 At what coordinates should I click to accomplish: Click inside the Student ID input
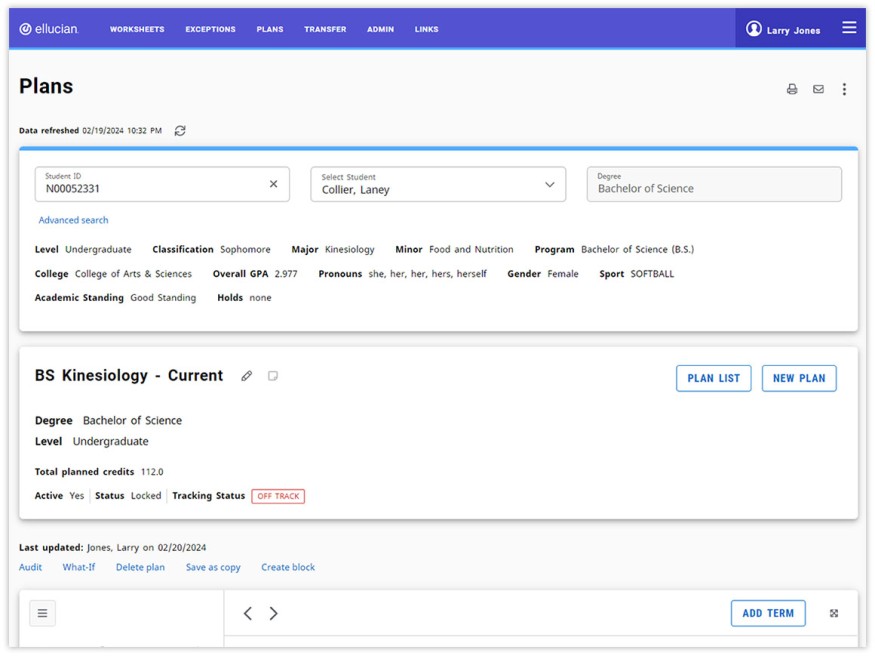pyautogui.click(x=150, y=184)
